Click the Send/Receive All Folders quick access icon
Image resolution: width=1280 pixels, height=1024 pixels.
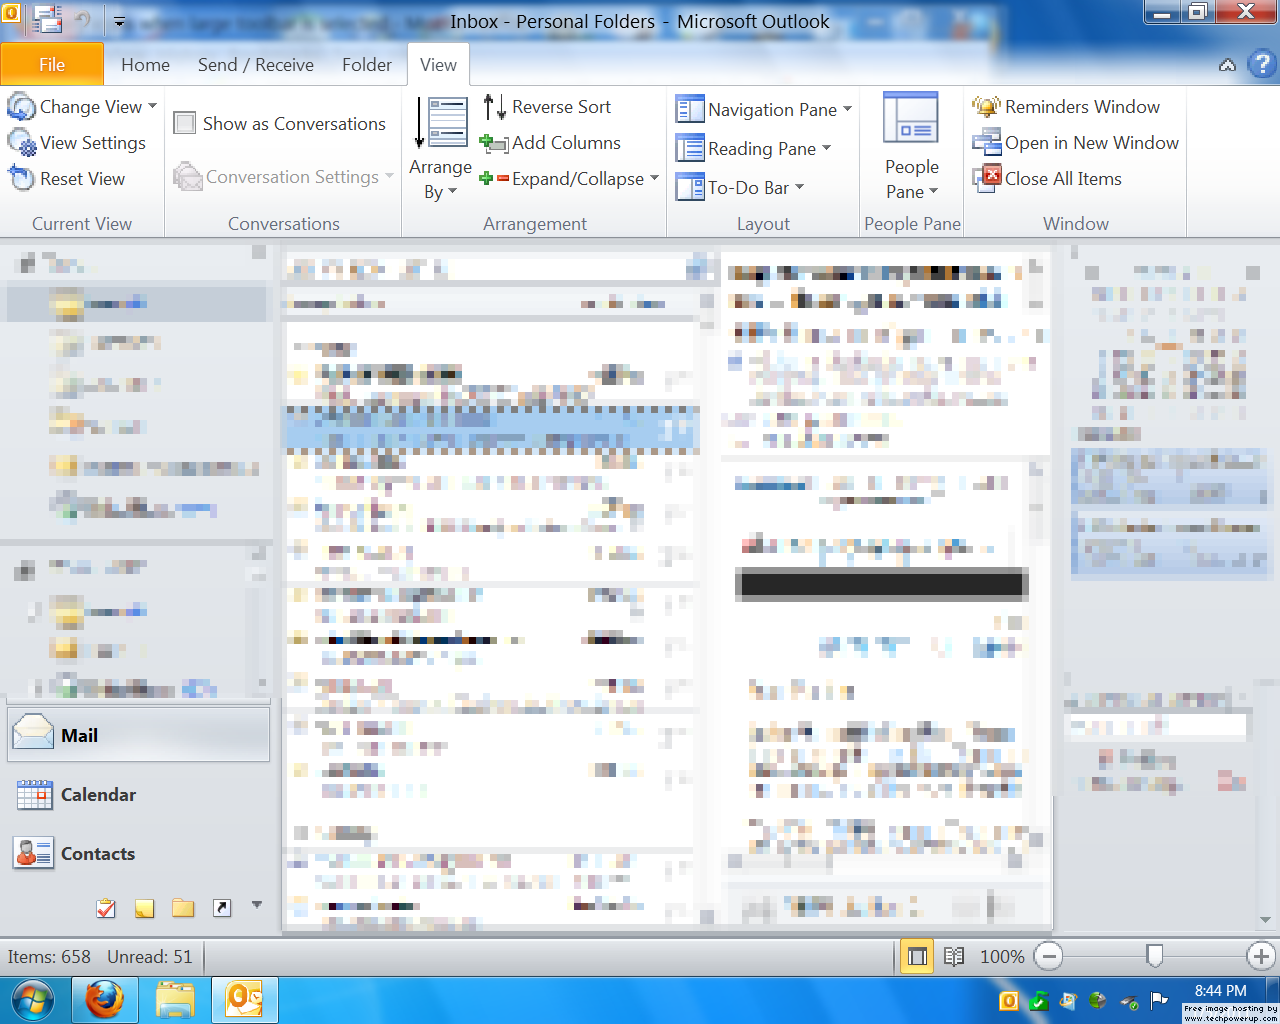coord(46,19)
